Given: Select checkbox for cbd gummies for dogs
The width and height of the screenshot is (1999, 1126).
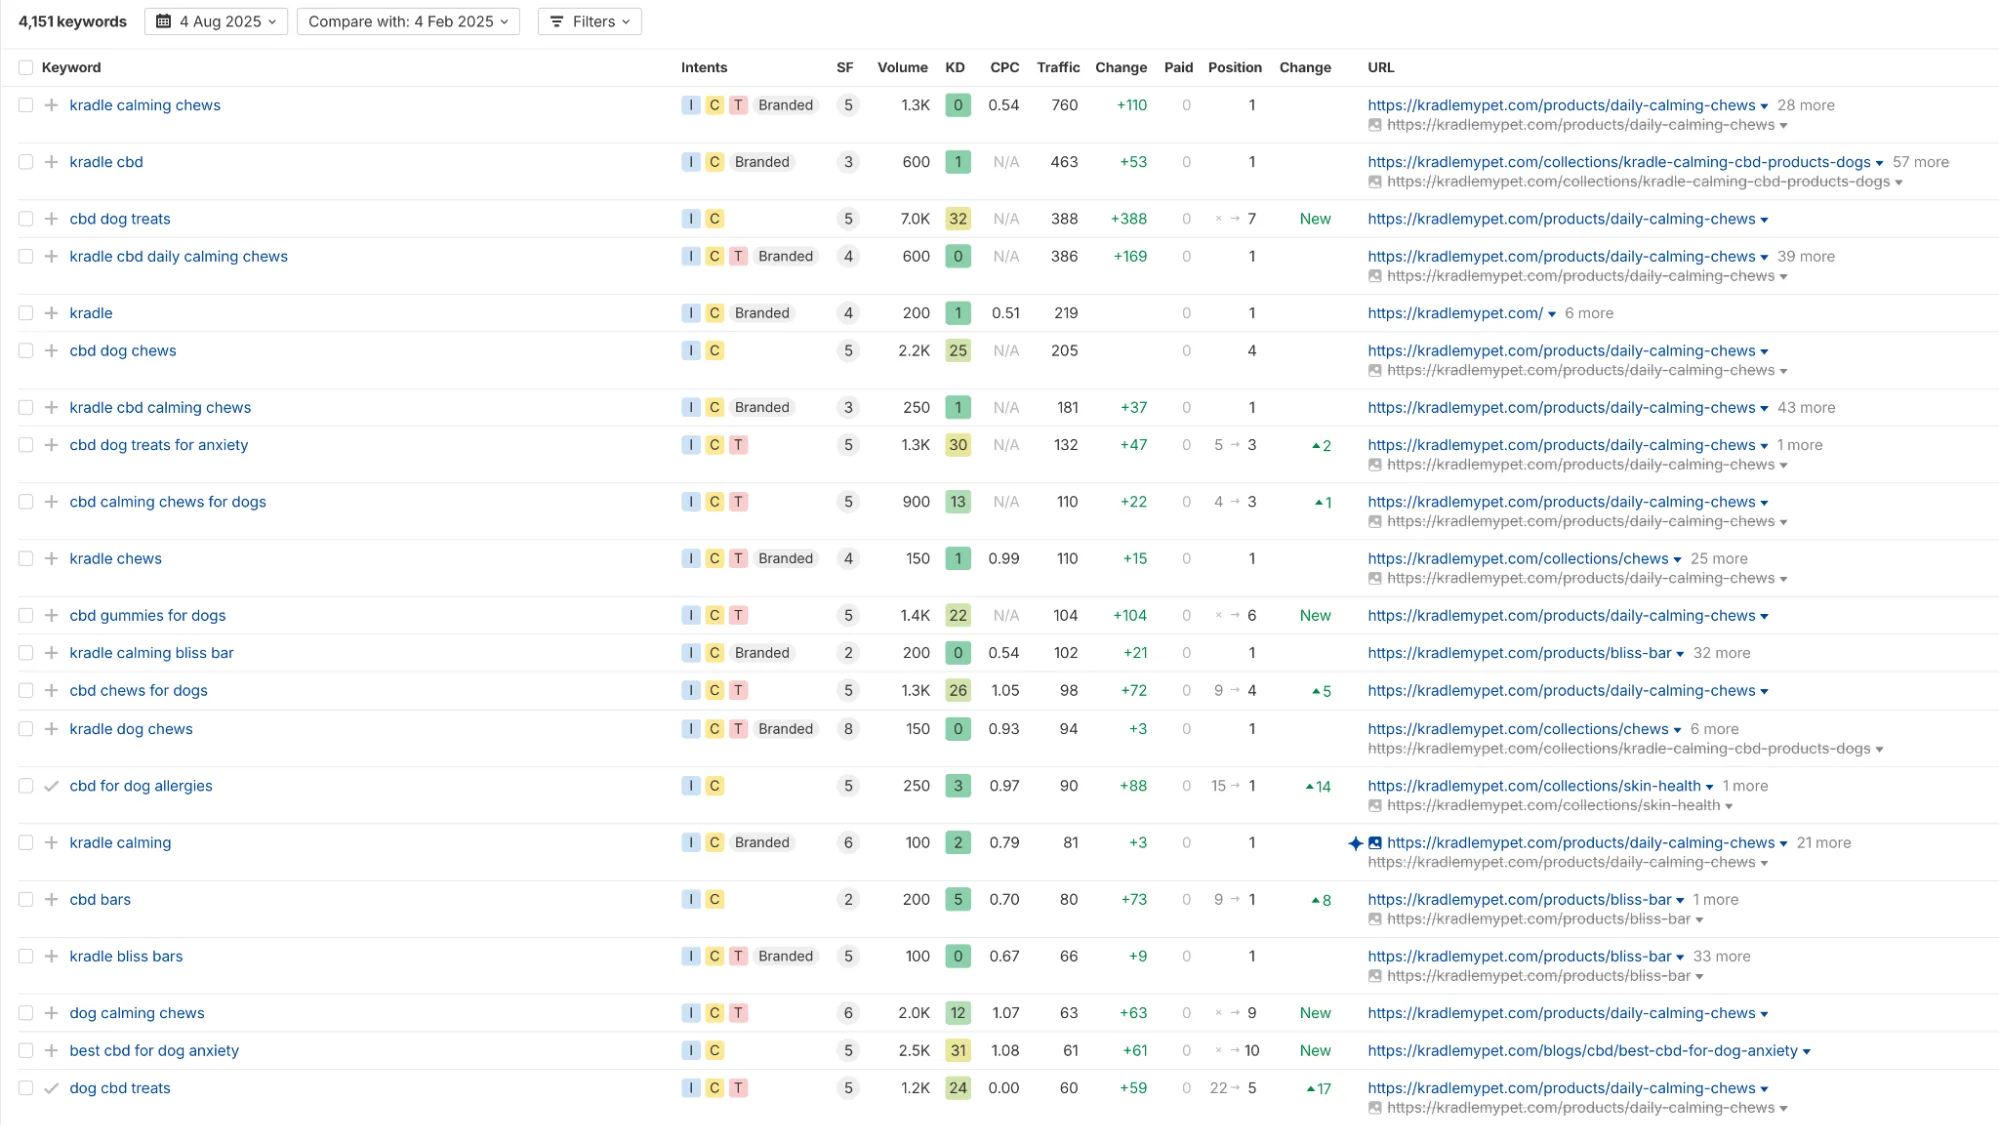Looking at the screenshot, I should (x=26, y=615).
